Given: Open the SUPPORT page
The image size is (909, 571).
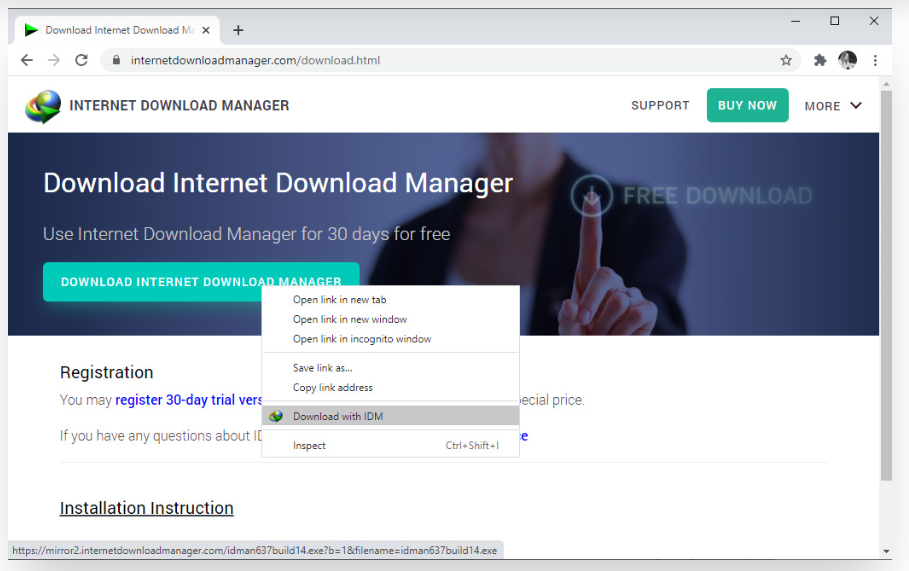Looking at the screenshot, I should point(660,106).
